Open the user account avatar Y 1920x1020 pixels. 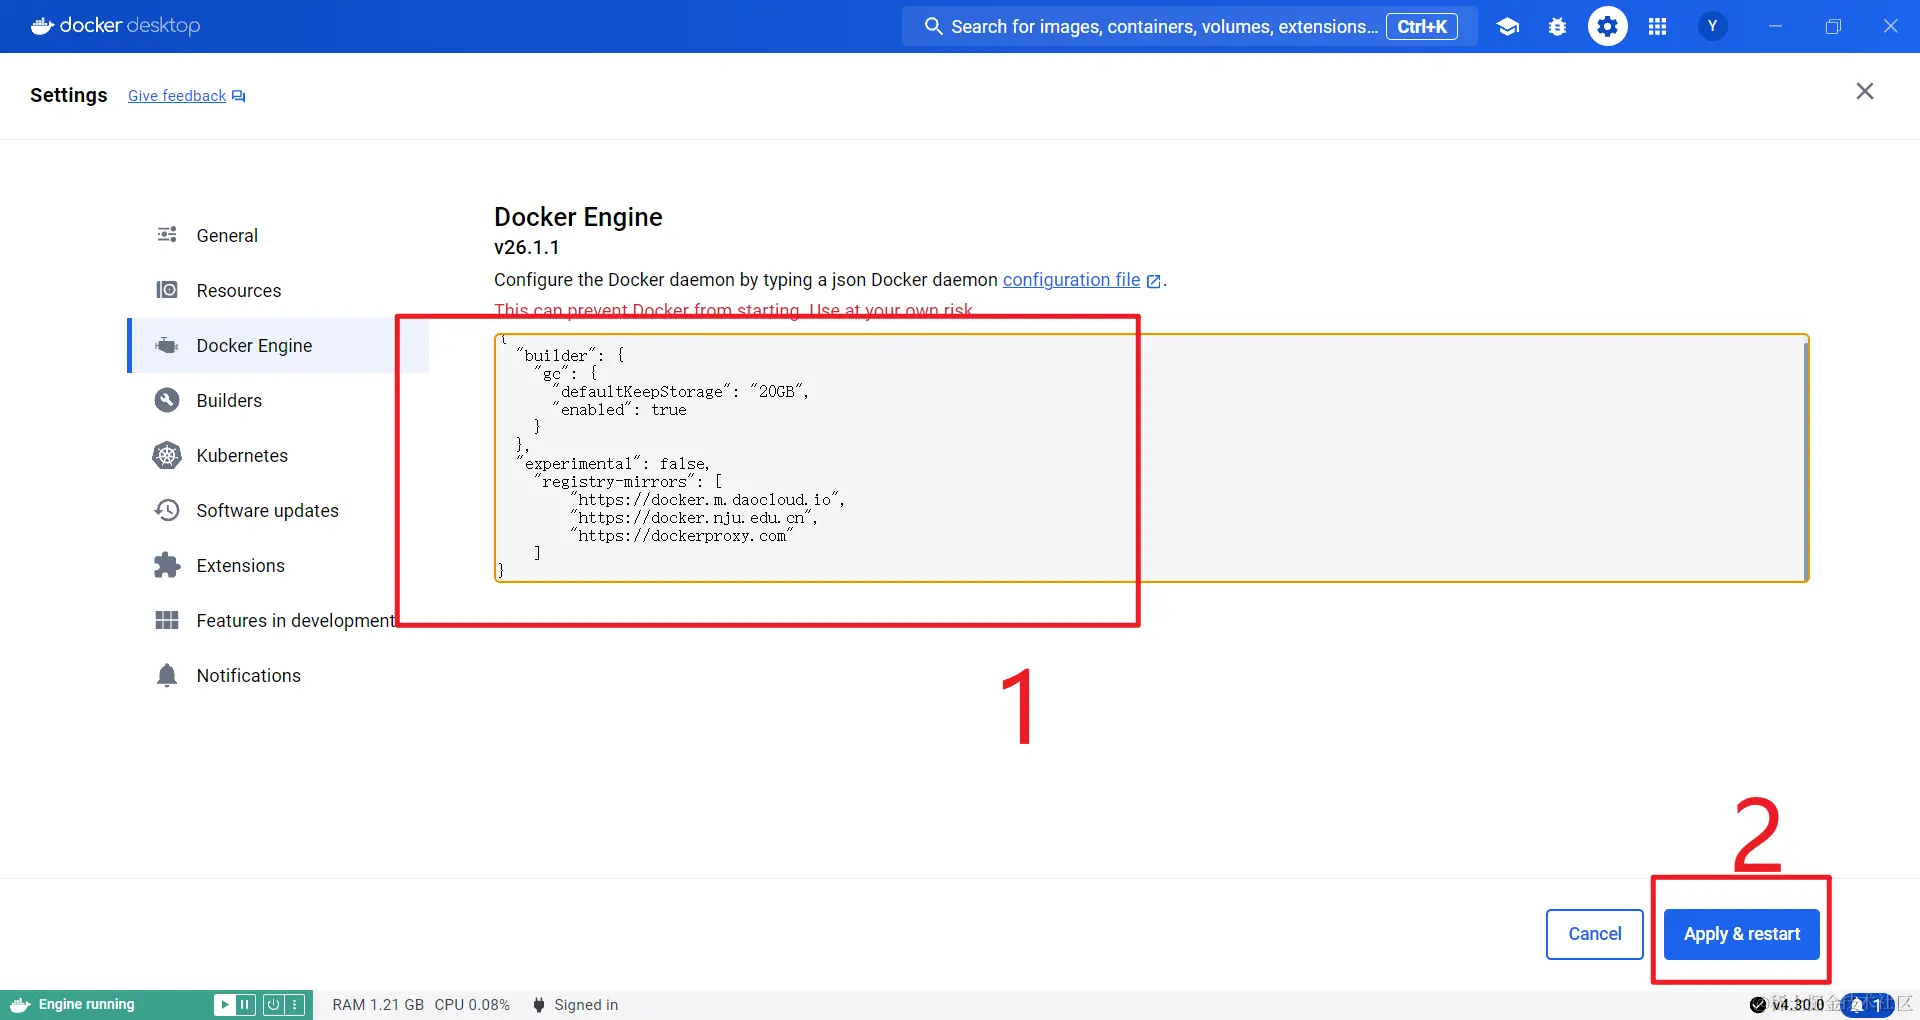1713,26
